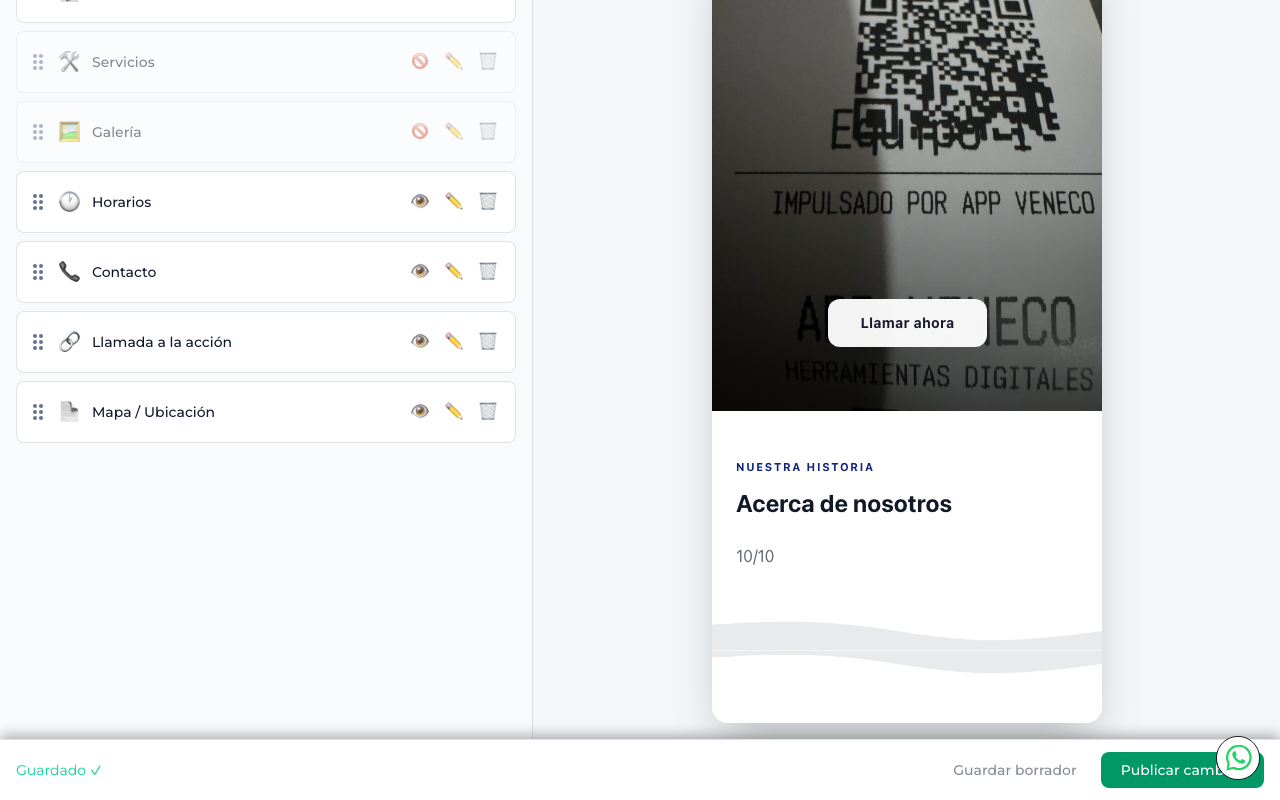Select the Servicios row label
The width and height of the screenshot is (1280, 800).
pyautogui.click(x=123, y=62)
